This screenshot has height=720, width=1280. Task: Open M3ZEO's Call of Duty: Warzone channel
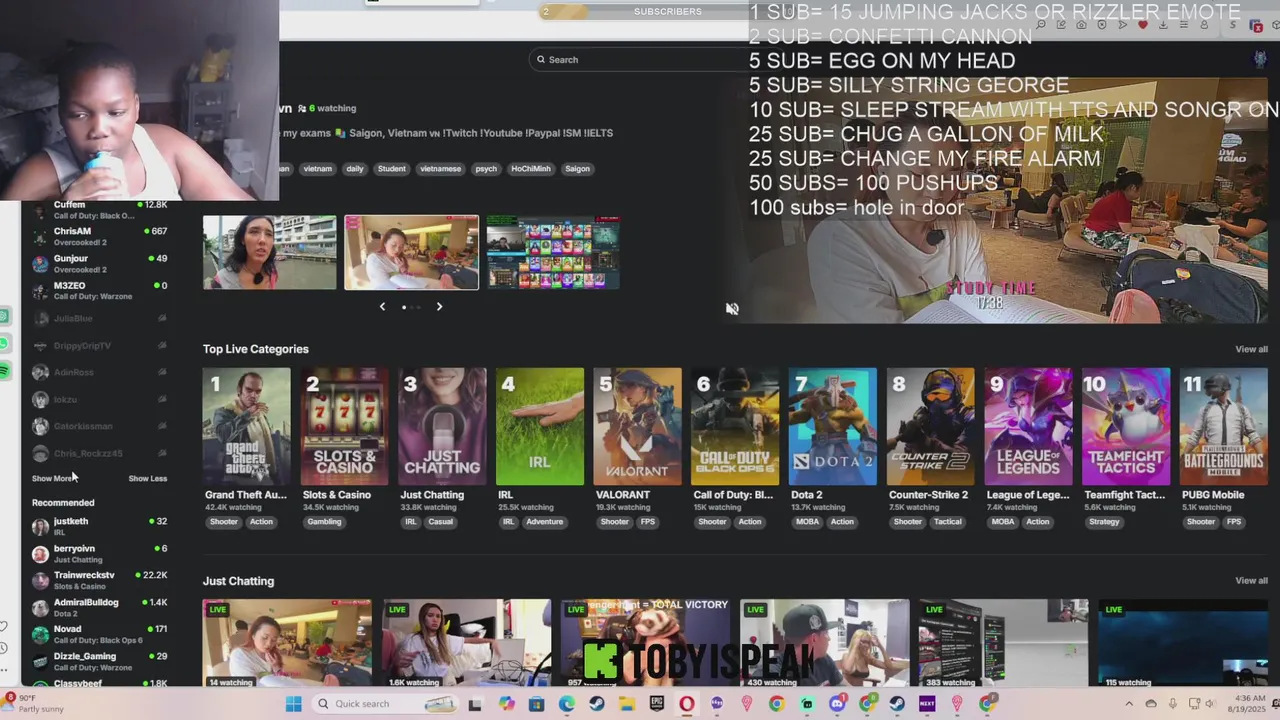coord(100,290)
